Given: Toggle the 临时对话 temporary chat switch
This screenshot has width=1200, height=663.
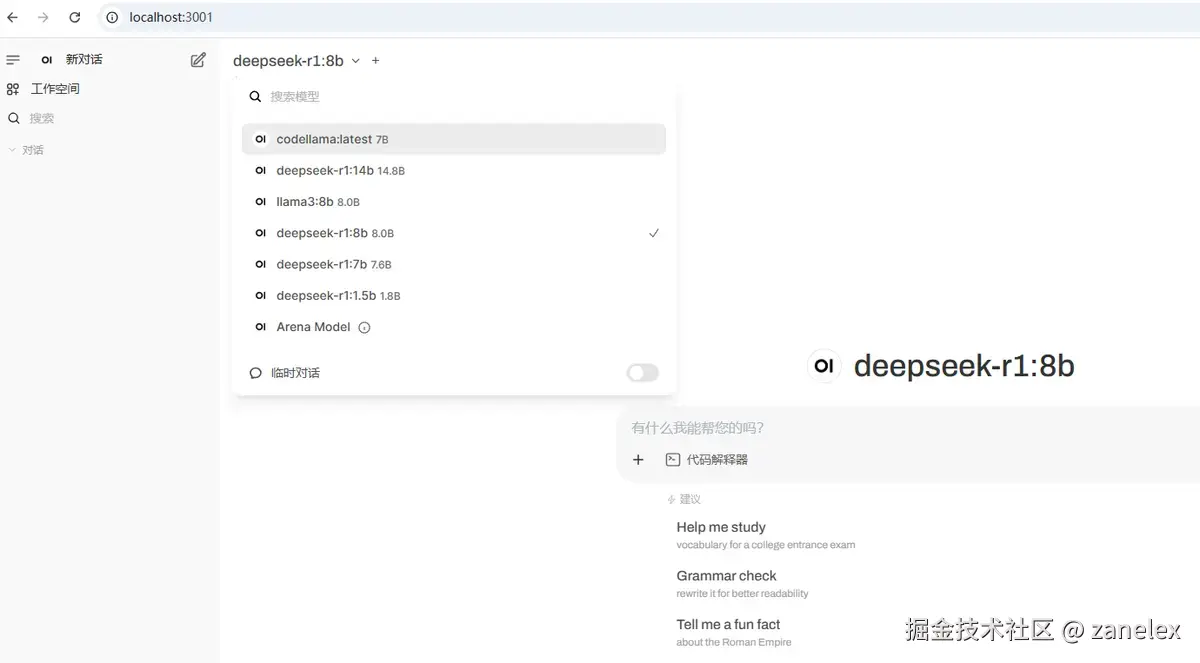Looking at the screenshot, I should 643,373.
